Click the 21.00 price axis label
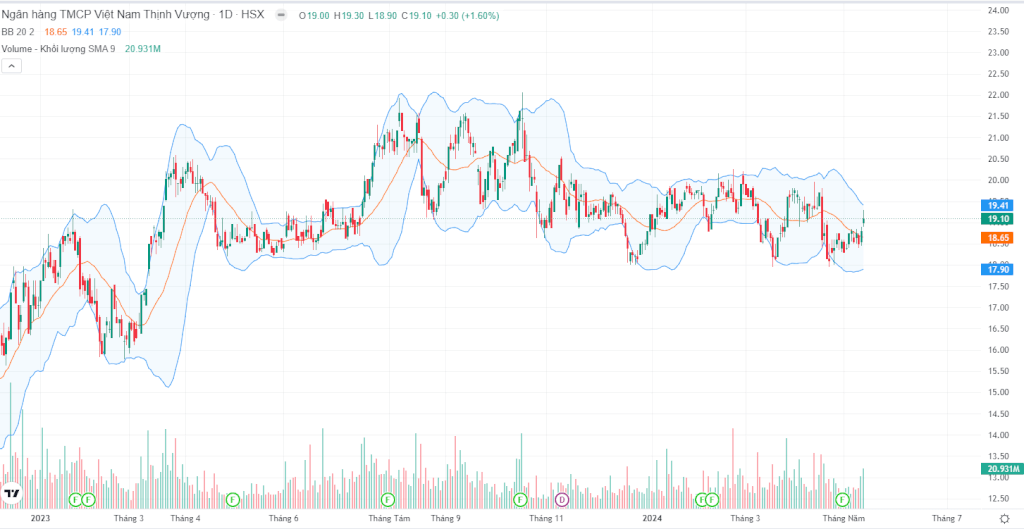 997,138
